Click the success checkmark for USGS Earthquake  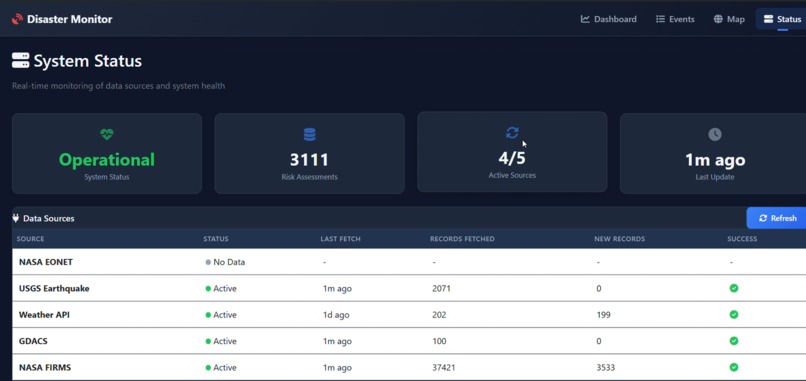pyautogui.click(x=734, y=288)
